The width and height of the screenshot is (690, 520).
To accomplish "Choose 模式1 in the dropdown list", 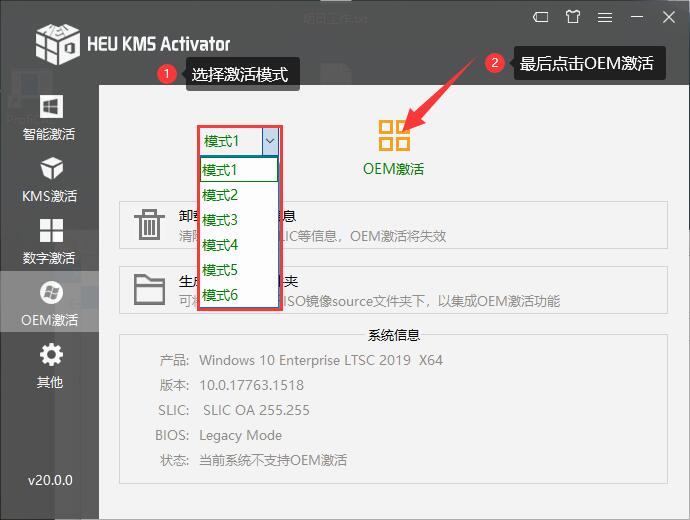I will [239, 169].
